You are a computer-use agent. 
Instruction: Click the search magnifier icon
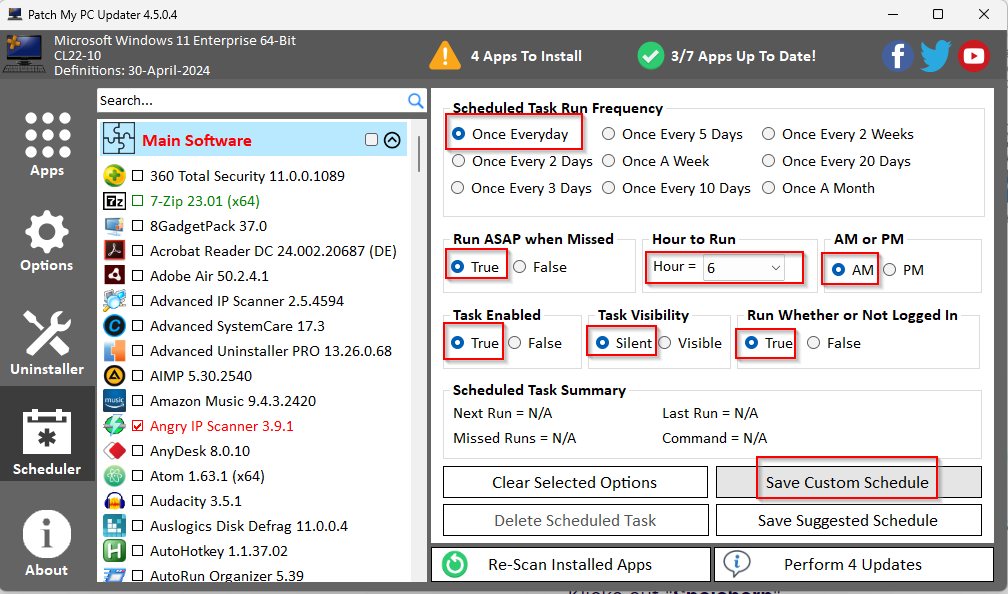click(416, 100)
